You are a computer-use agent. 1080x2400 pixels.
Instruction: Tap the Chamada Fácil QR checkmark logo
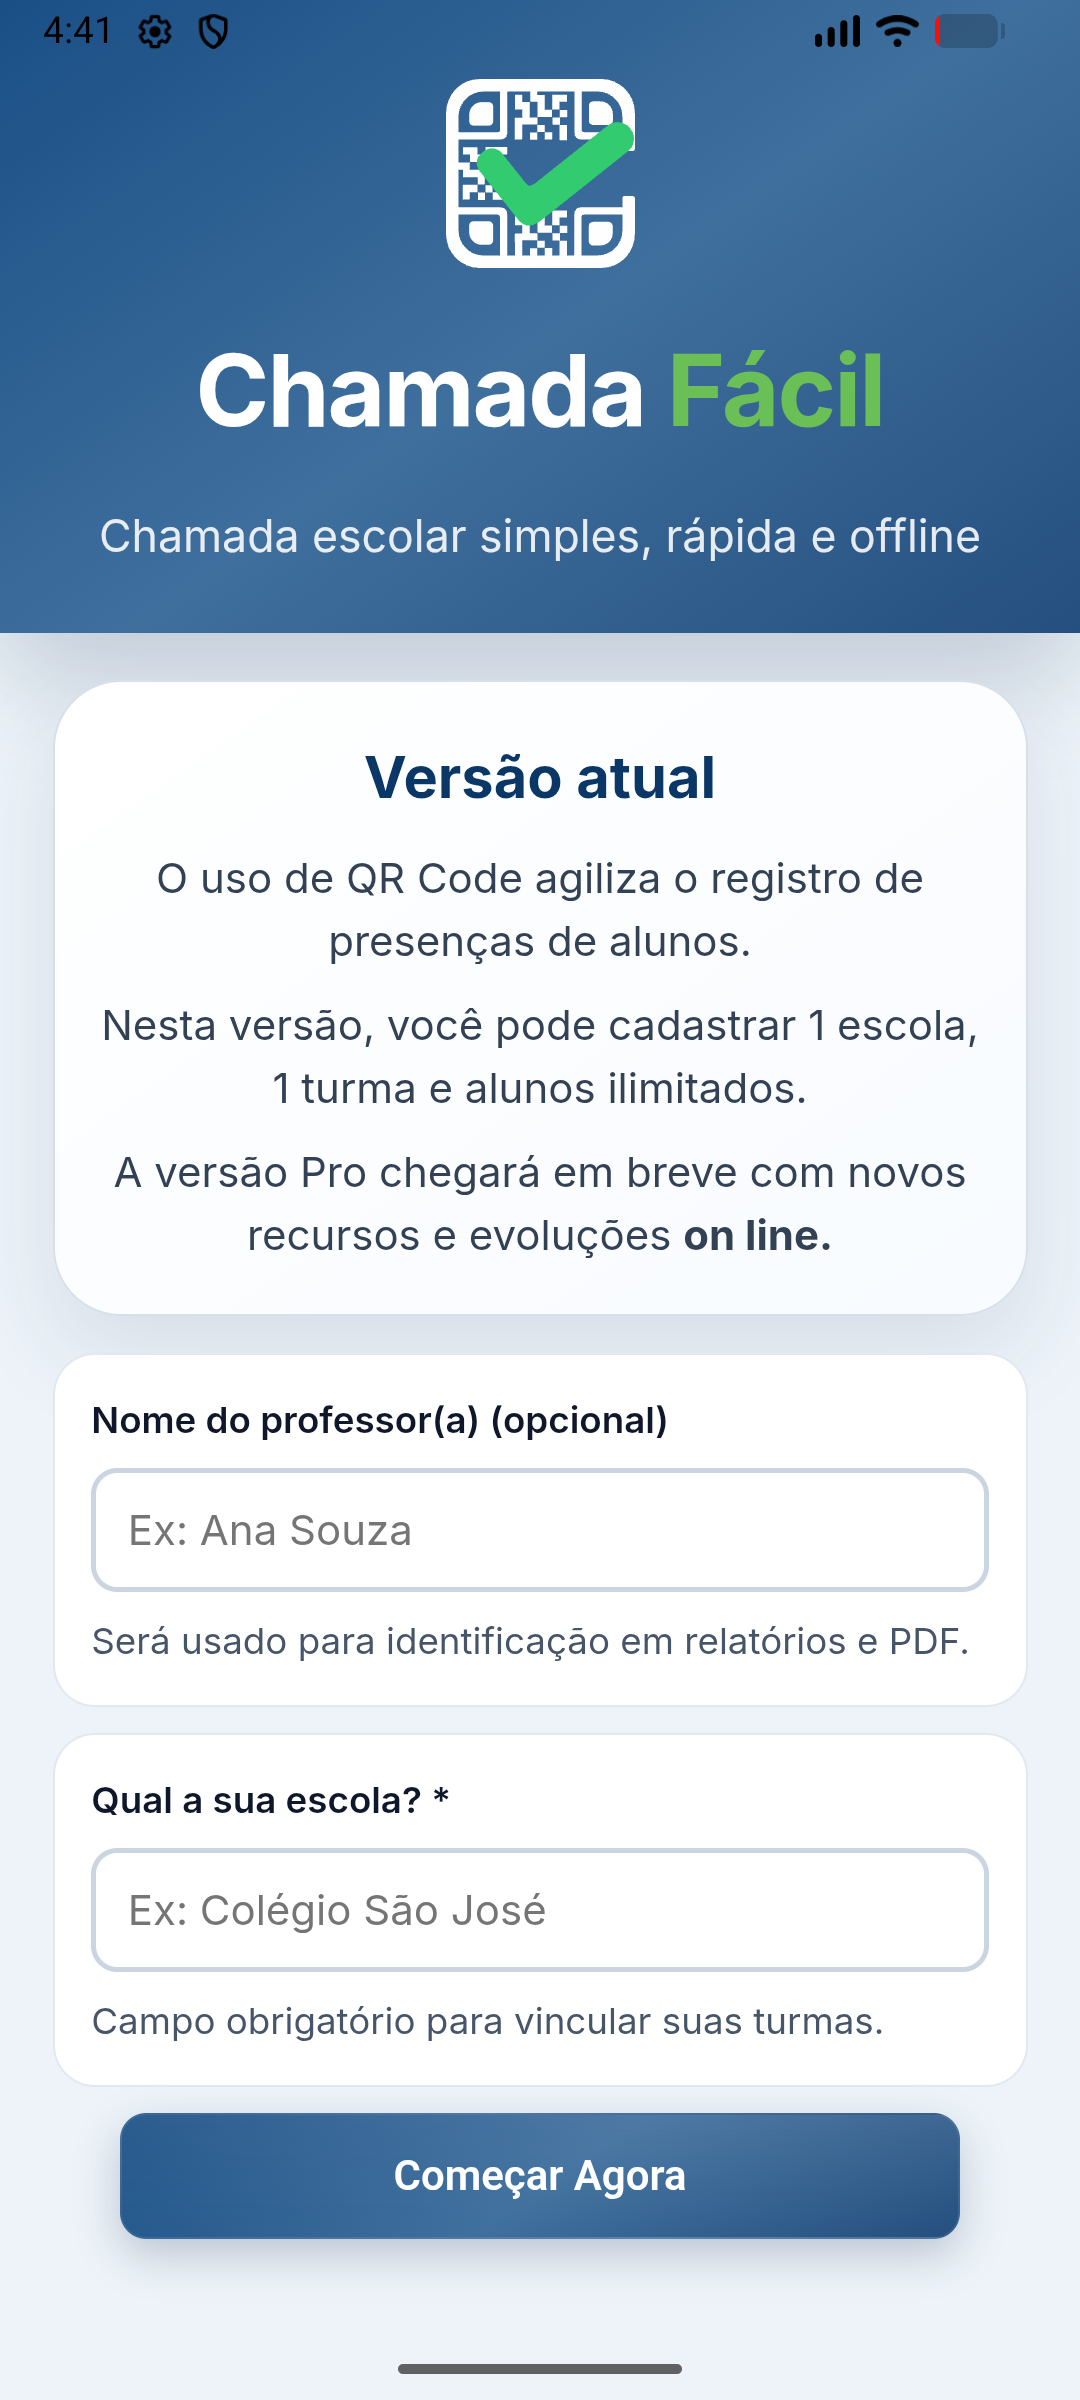click(540, 173)
